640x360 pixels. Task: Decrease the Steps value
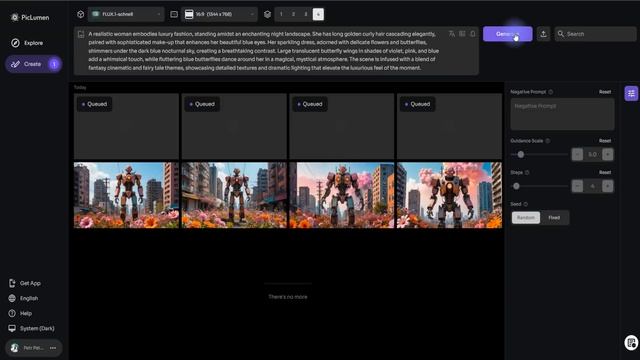pyautogui.click(x=577, y=186)
